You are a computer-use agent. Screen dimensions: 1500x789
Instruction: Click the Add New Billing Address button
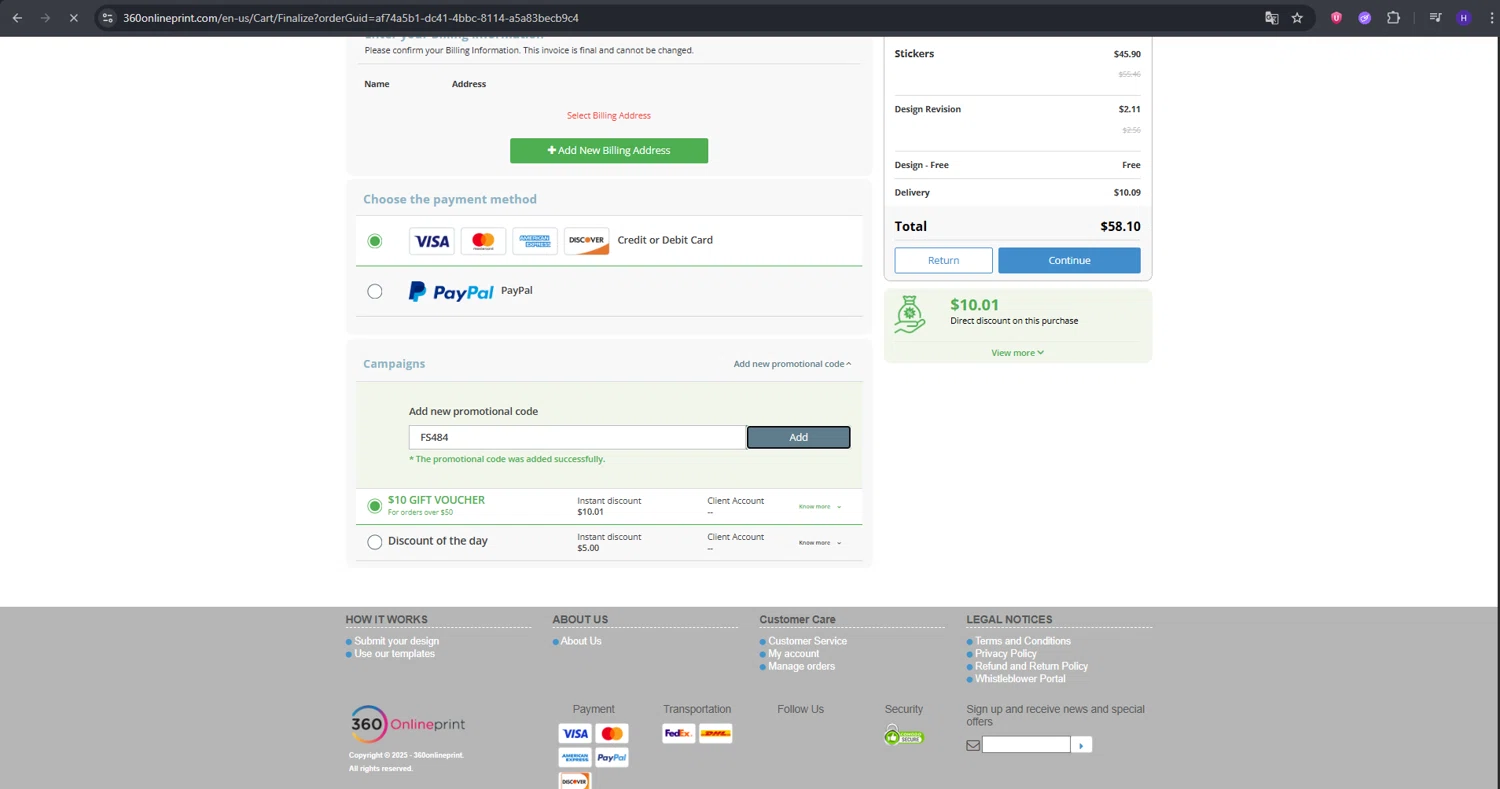(x=609, y=151)
